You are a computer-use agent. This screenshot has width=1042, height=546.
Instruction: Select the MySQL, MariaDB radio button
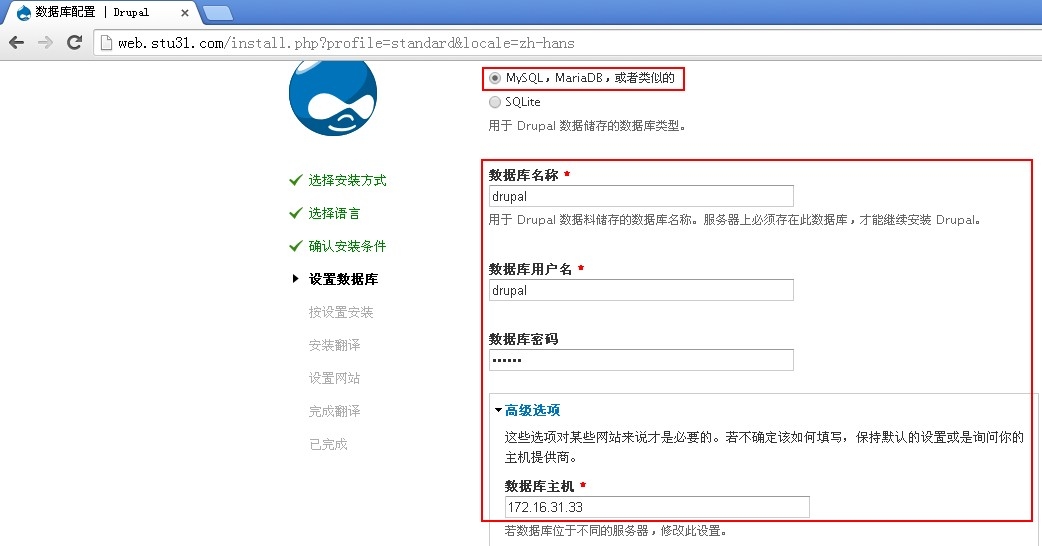pyautogui.click(x=495, y=78)
